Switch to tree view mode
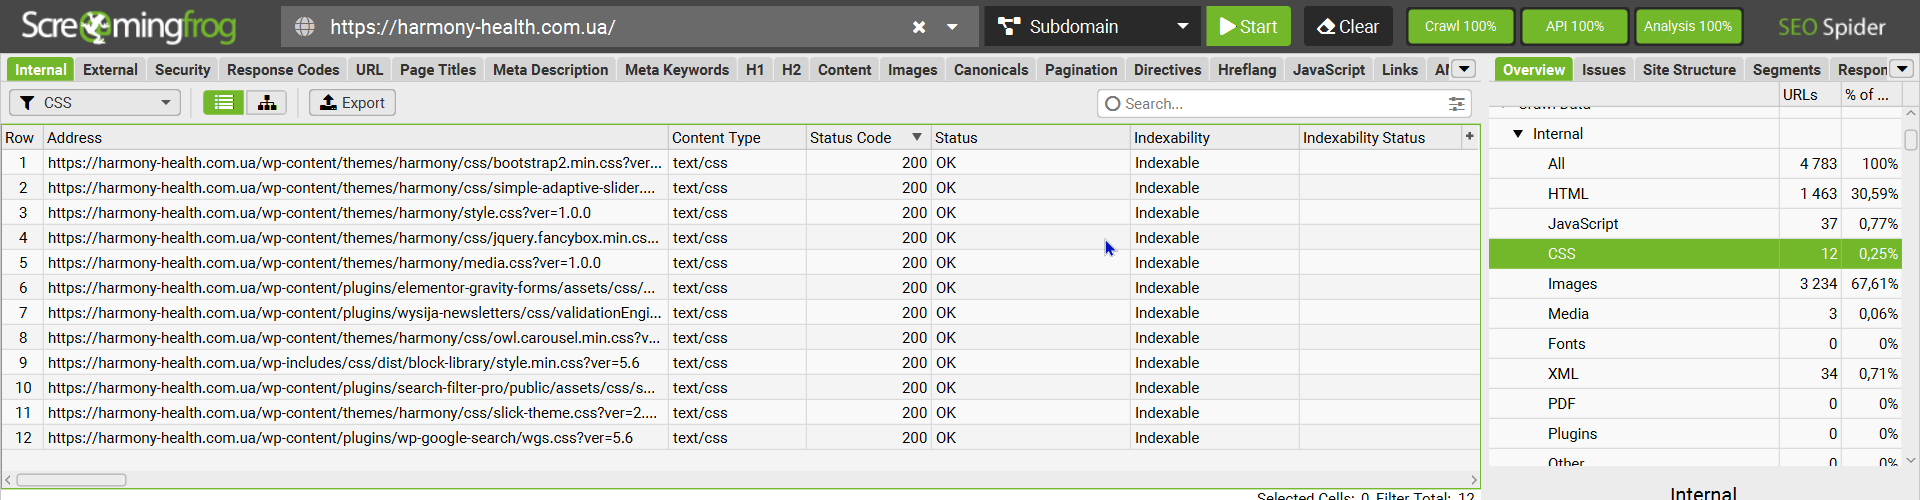The image size is (1920, 500). pyautogui.click(x=267, y=103)
